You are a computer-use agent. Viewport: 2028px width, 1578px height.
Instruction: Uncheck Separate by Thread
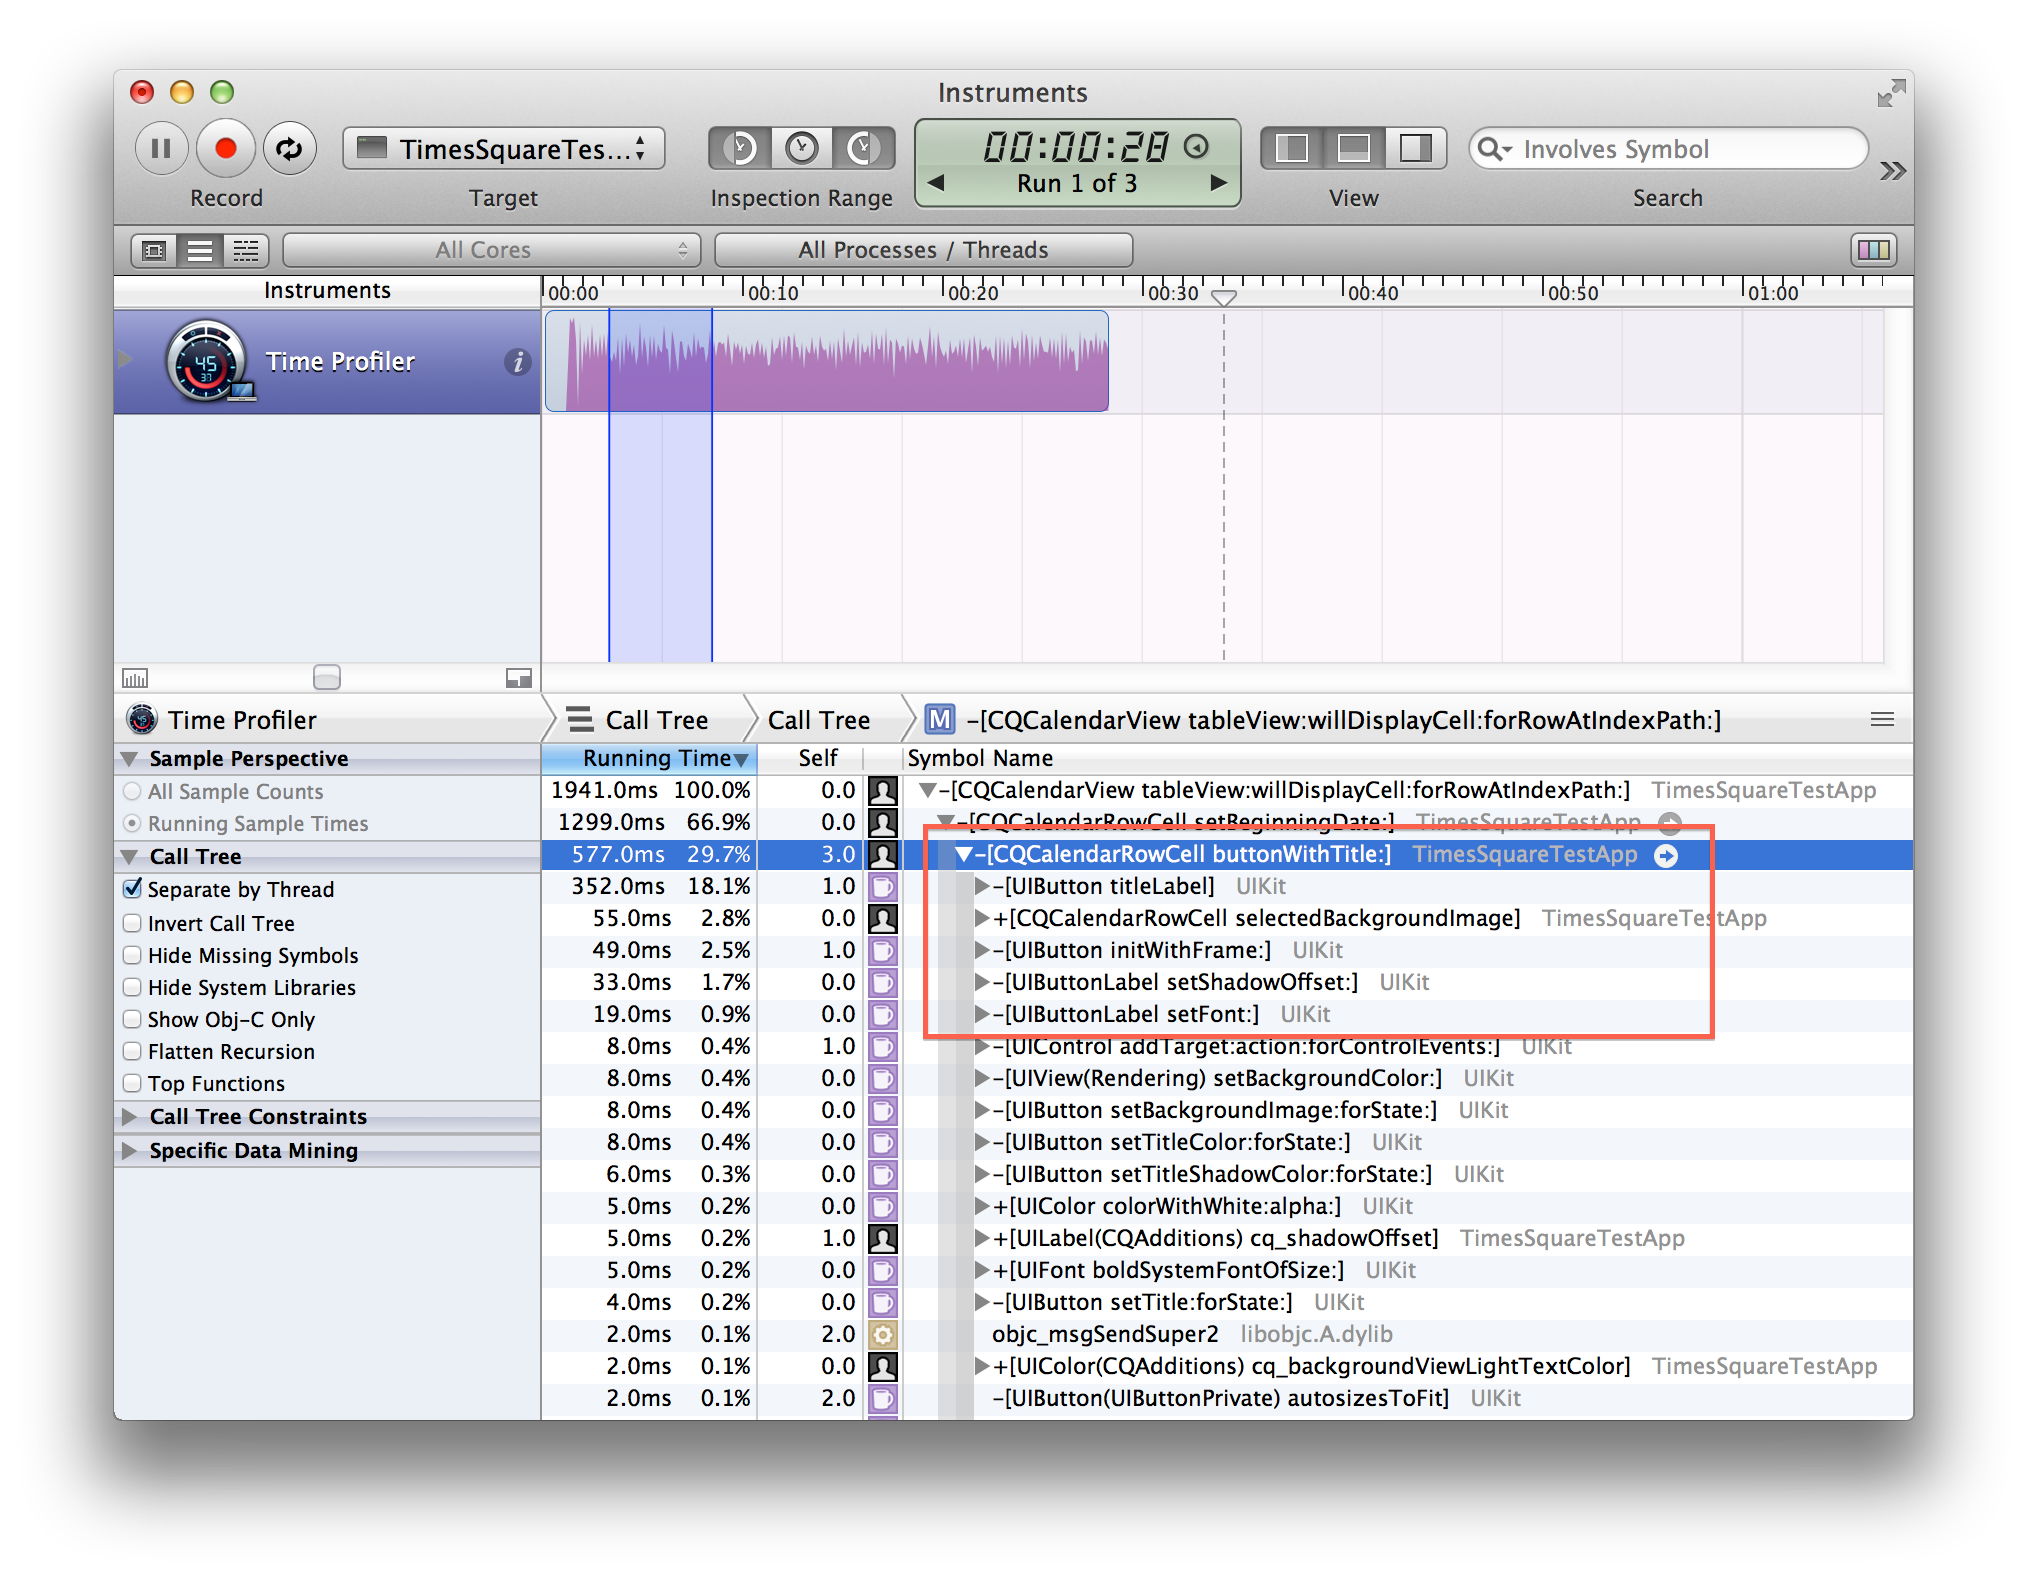[132, 889]
